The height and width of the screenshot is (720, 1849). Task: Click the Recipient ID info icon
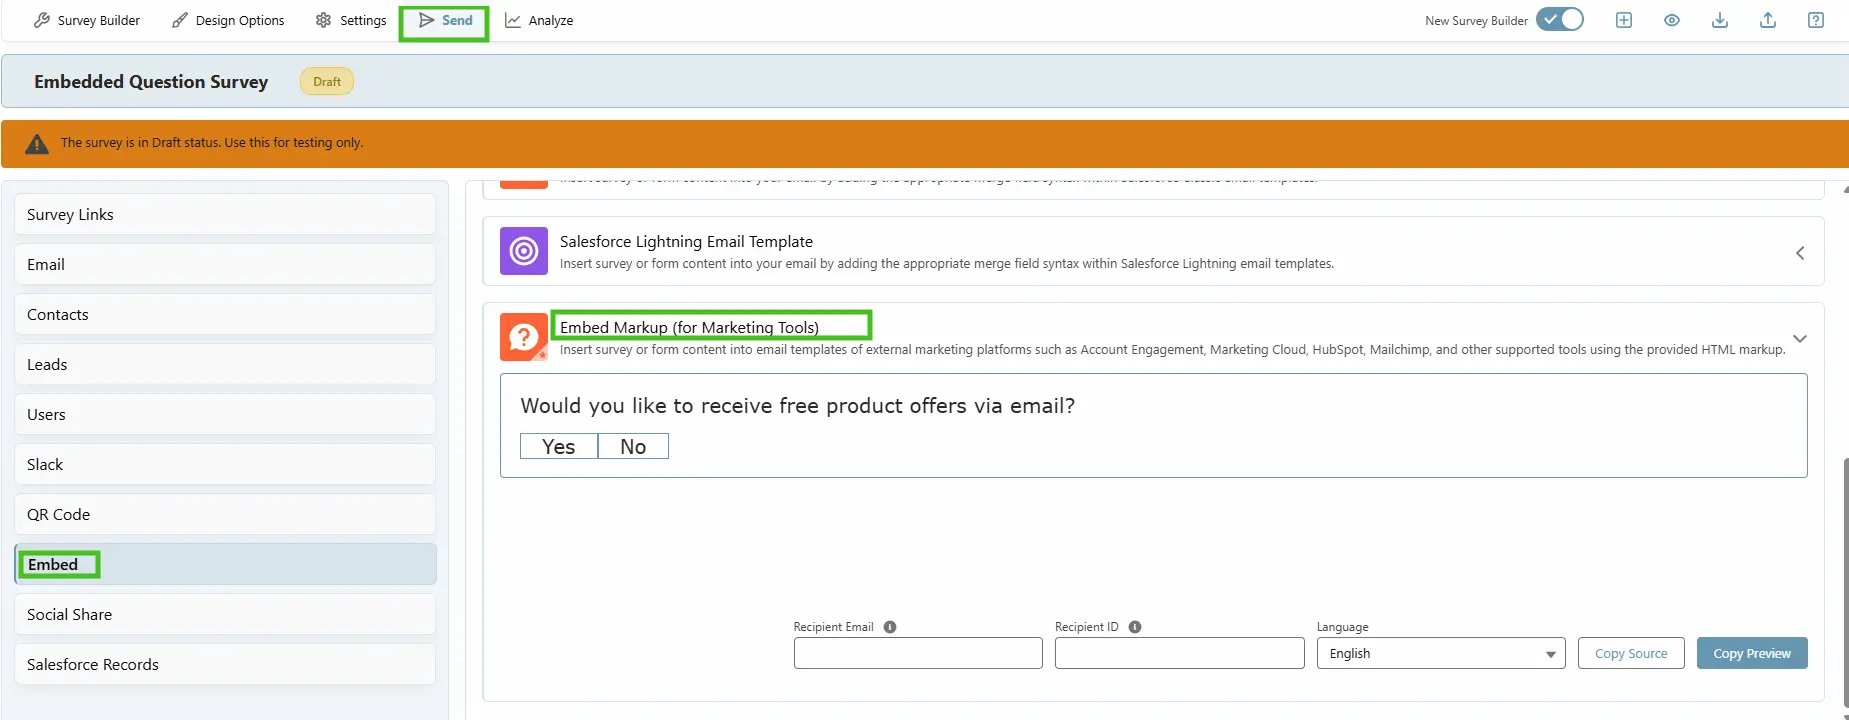(x=1135, y=627)
